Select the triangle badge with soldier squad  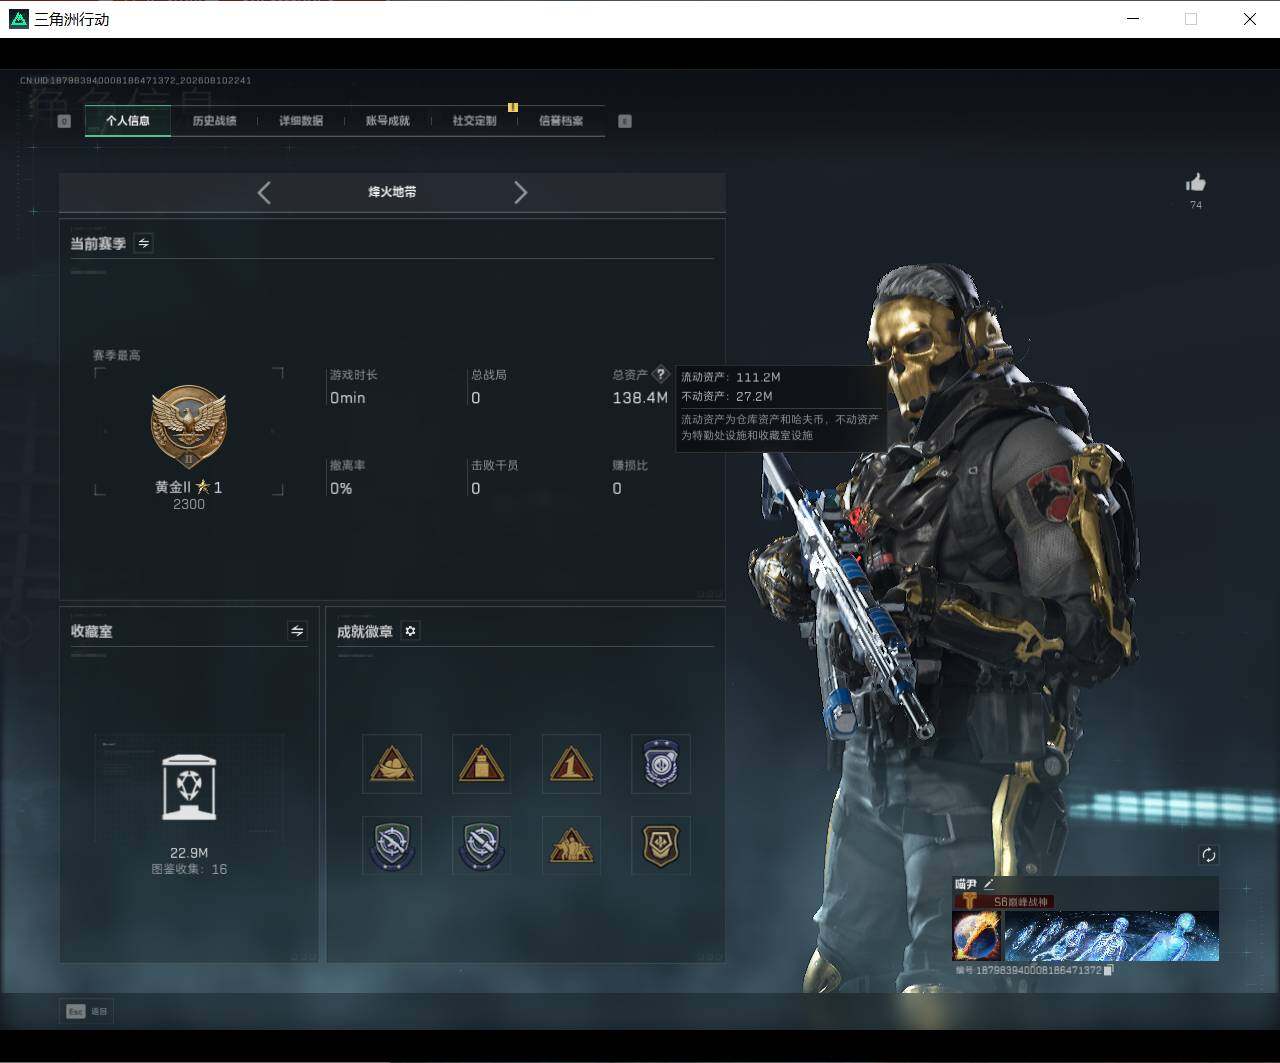(x=571, y=845)
